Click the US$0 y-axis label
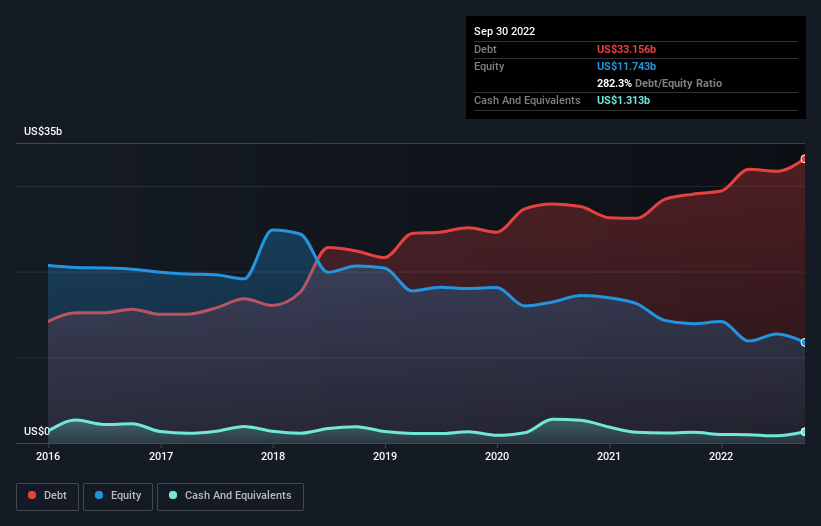 click(x=37, y=431)
